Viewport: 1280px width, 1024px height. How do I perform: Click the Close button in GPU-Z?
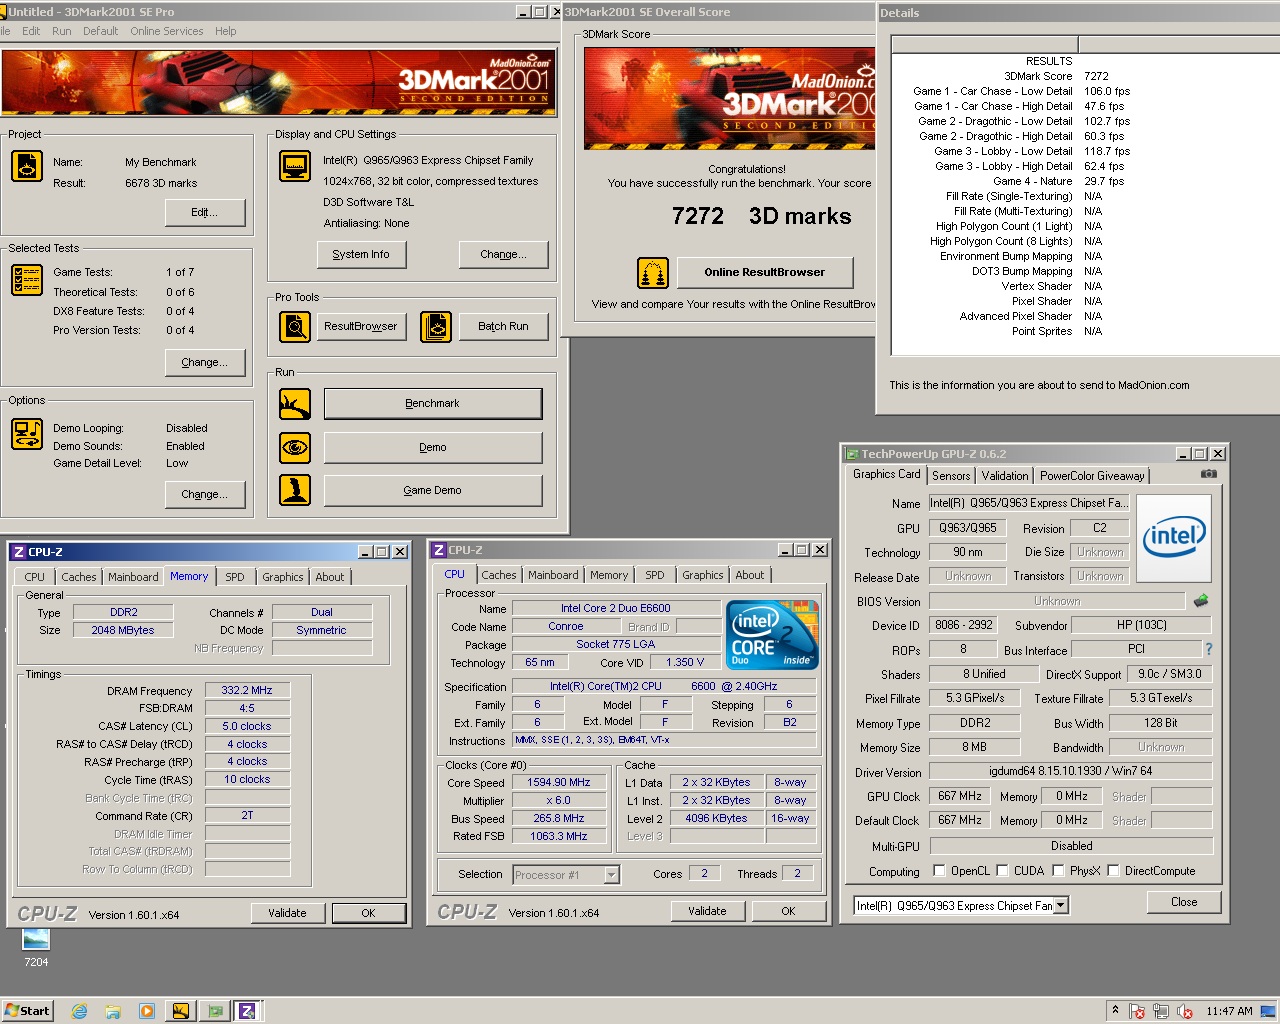(x=1184, y=902)
